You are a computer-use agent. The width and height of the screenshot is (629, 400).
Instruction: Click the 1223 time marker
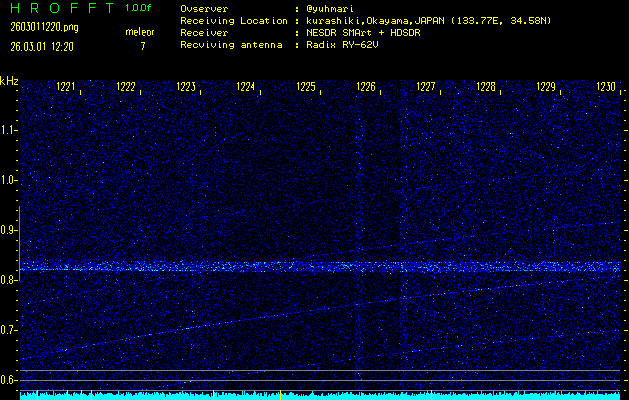point(186,87)
